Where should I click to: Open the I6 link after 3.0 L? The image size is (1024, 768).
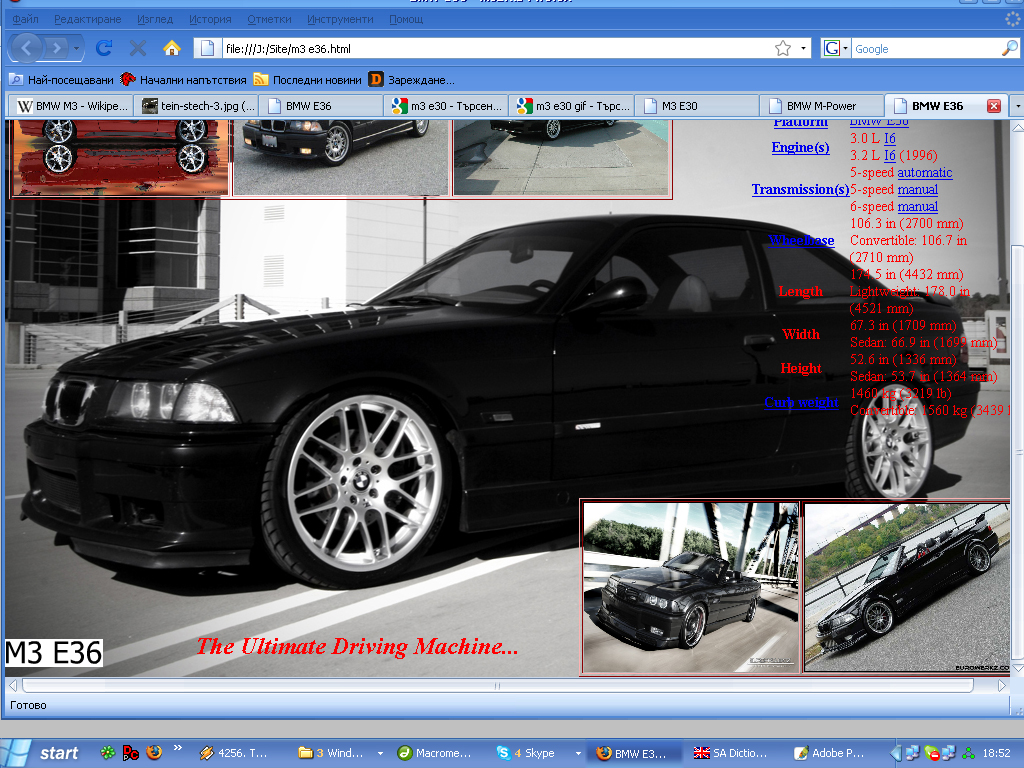point(889,138)
